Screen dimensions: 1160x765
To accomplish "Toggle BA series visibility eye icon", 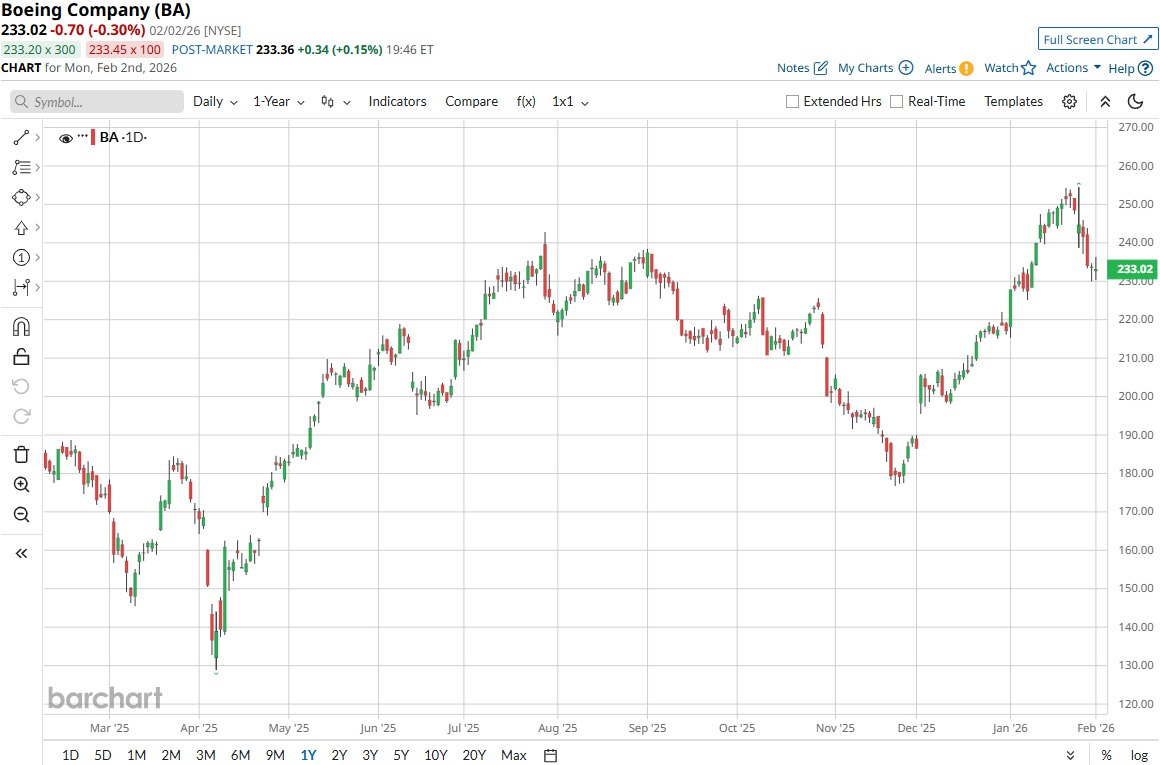I will (x=66, y=138).
